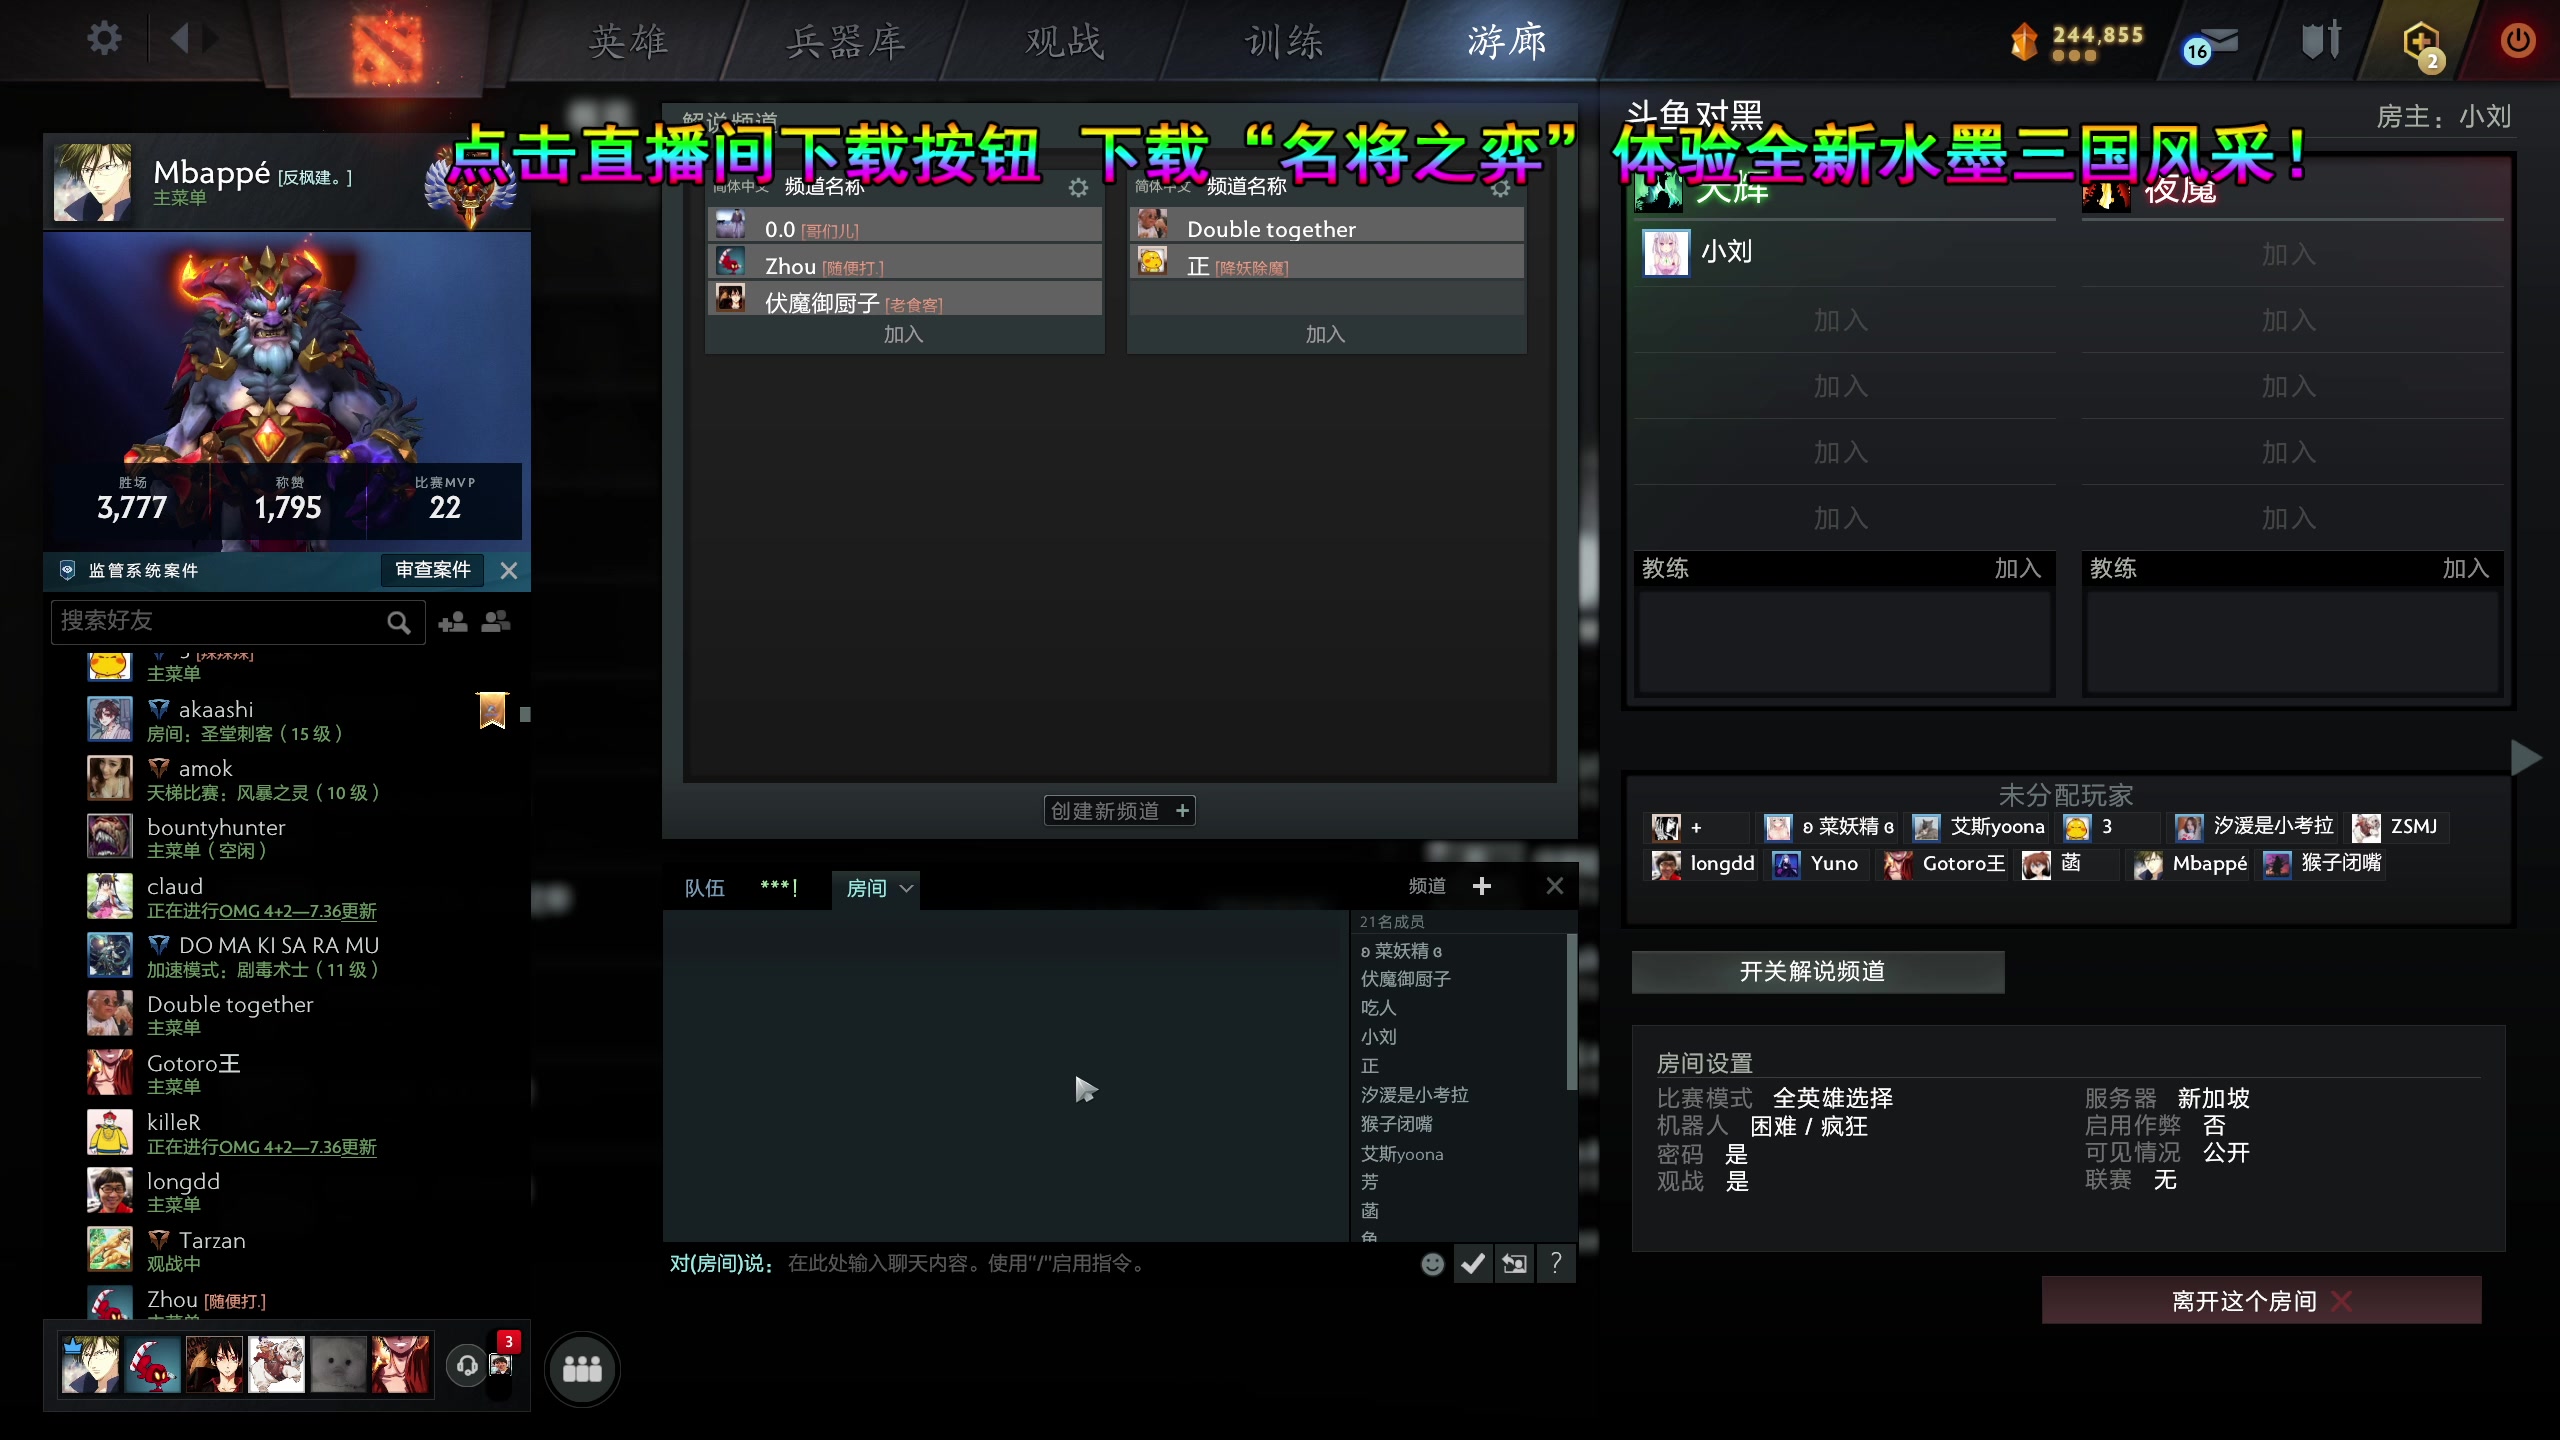The height and width of the screenshot is (1440, 2560).
Task: Open the 英雄 tab
Action: tap(628, 41)
